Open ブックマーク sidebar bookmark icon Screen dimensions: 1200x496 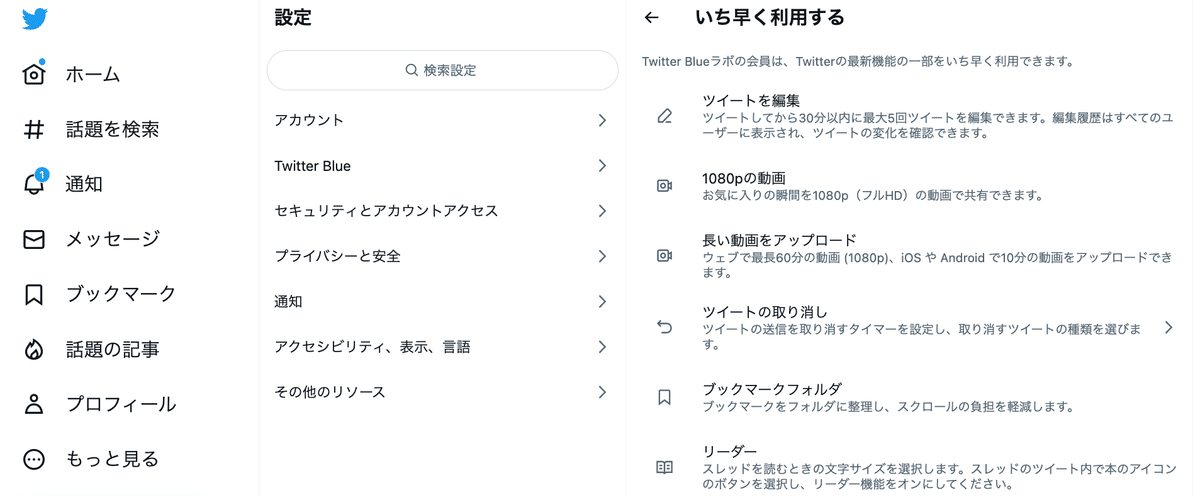[x=34, y=294]
